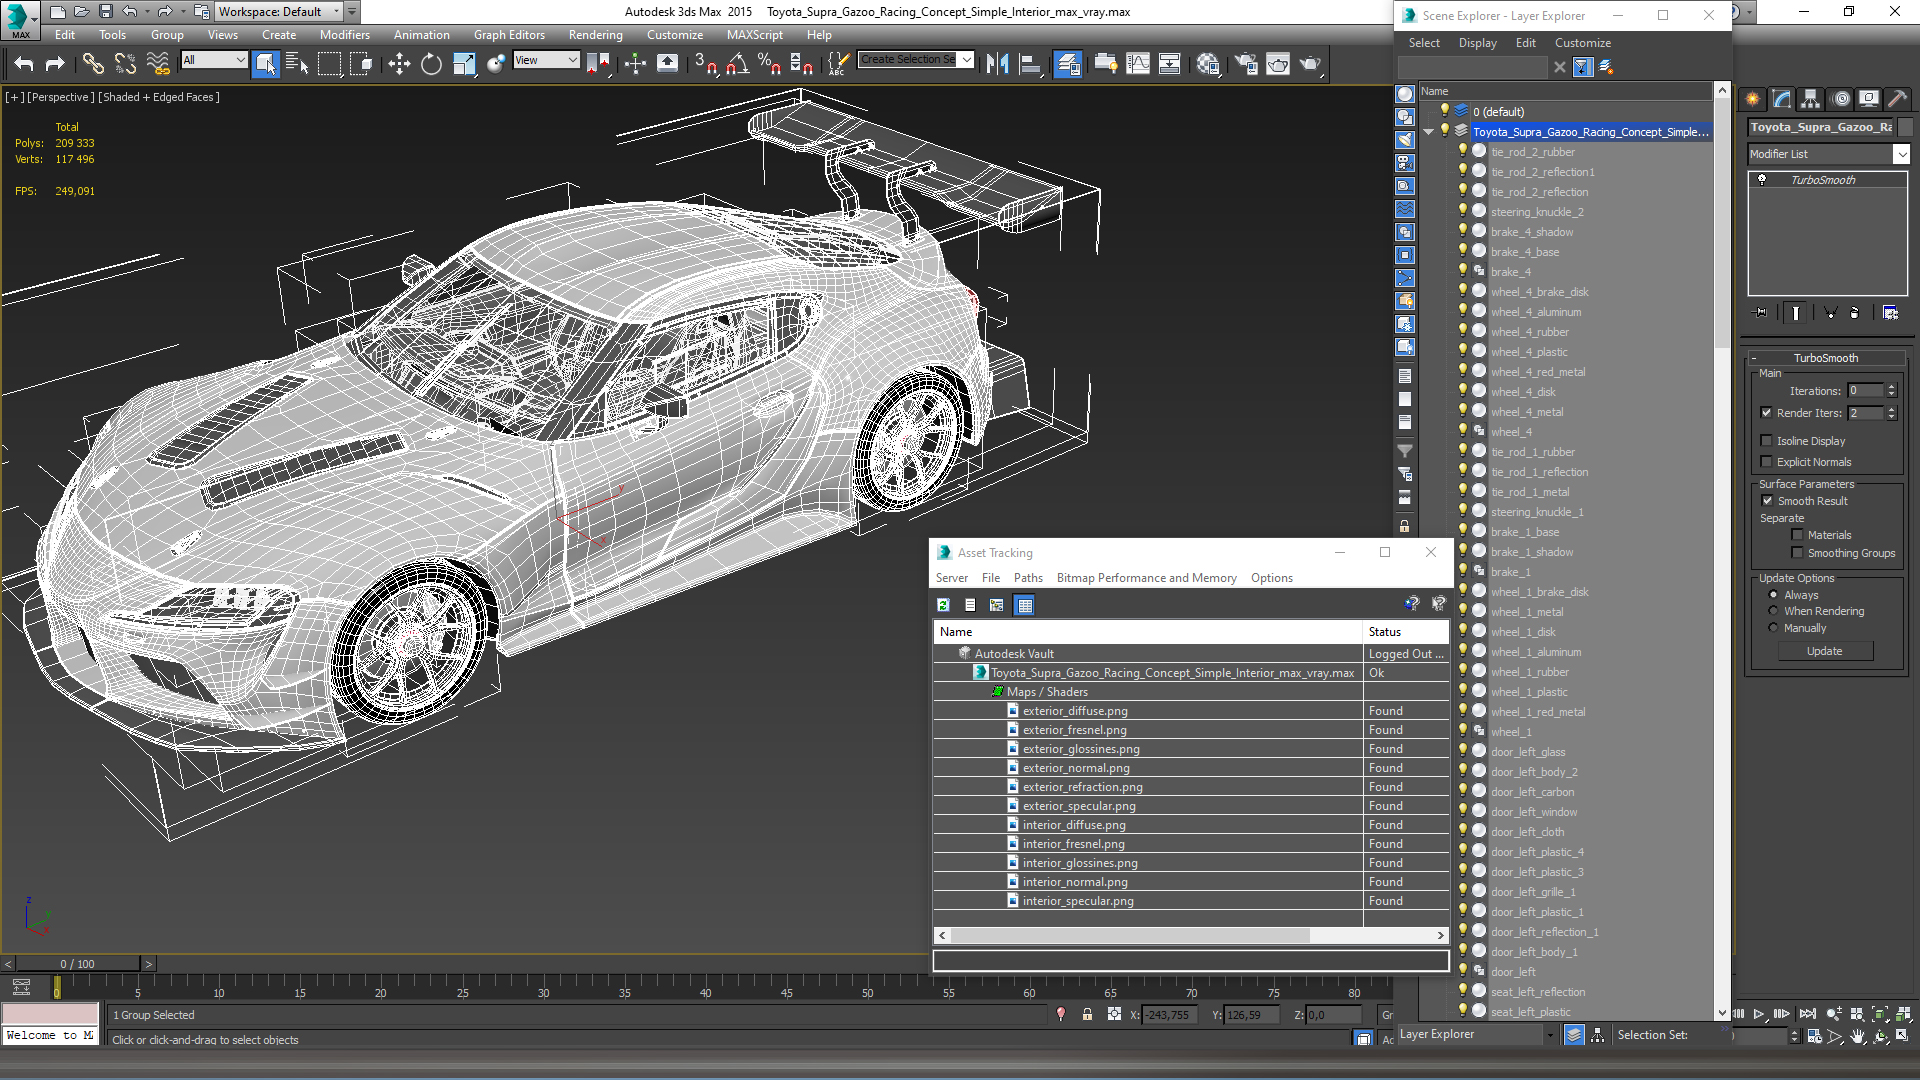
Task: Click the Align tool icon
Action: 1029,65
